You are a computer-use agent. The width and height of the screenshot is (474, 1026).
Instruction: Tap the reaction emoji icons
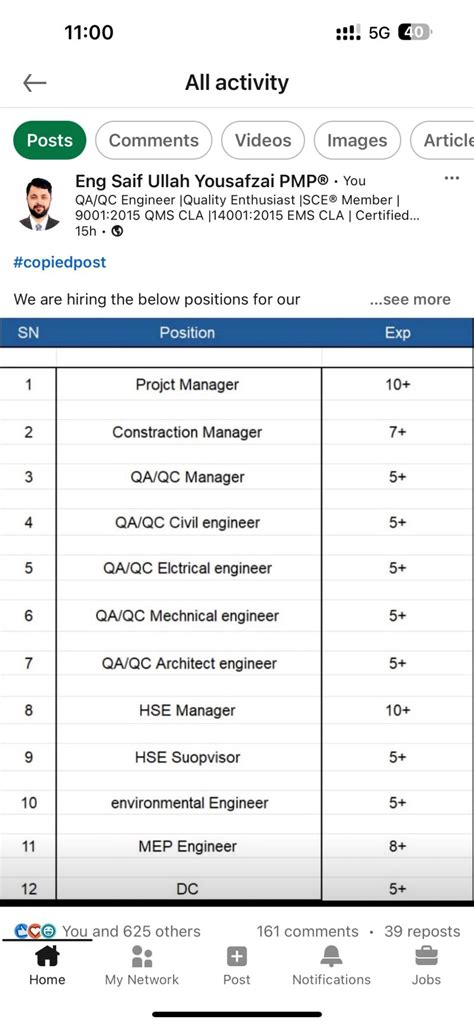click(35, 930)
